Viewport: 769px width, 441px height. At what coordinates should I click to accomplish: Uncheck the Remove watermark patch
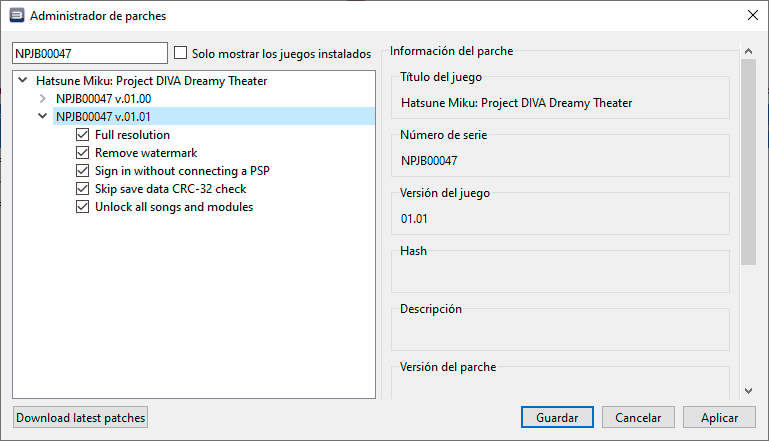[x=82, y=153]
